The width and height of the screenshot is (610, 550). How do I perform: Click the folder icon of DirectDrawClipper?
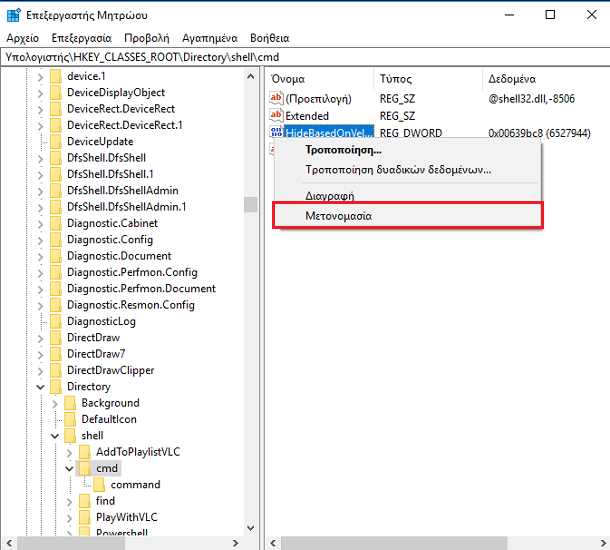tap(56, 370)
